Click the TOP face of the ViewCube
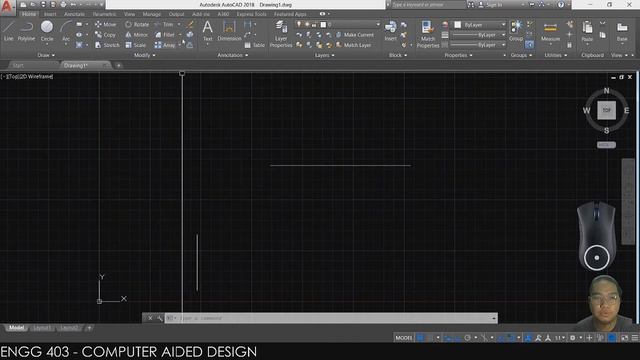 click(x=607, y=110)
